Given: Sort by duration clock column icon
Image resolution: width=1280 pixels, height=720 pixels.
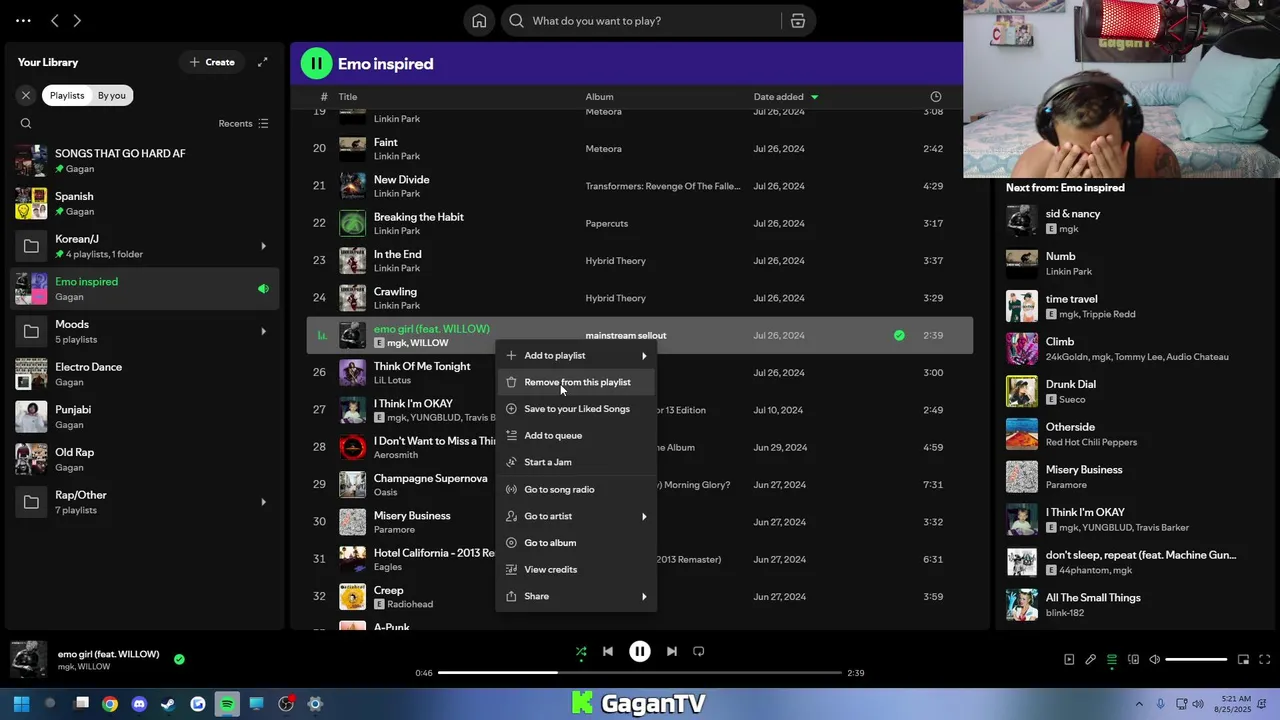Looking at the screenshot, I should (x=935, y=97).
